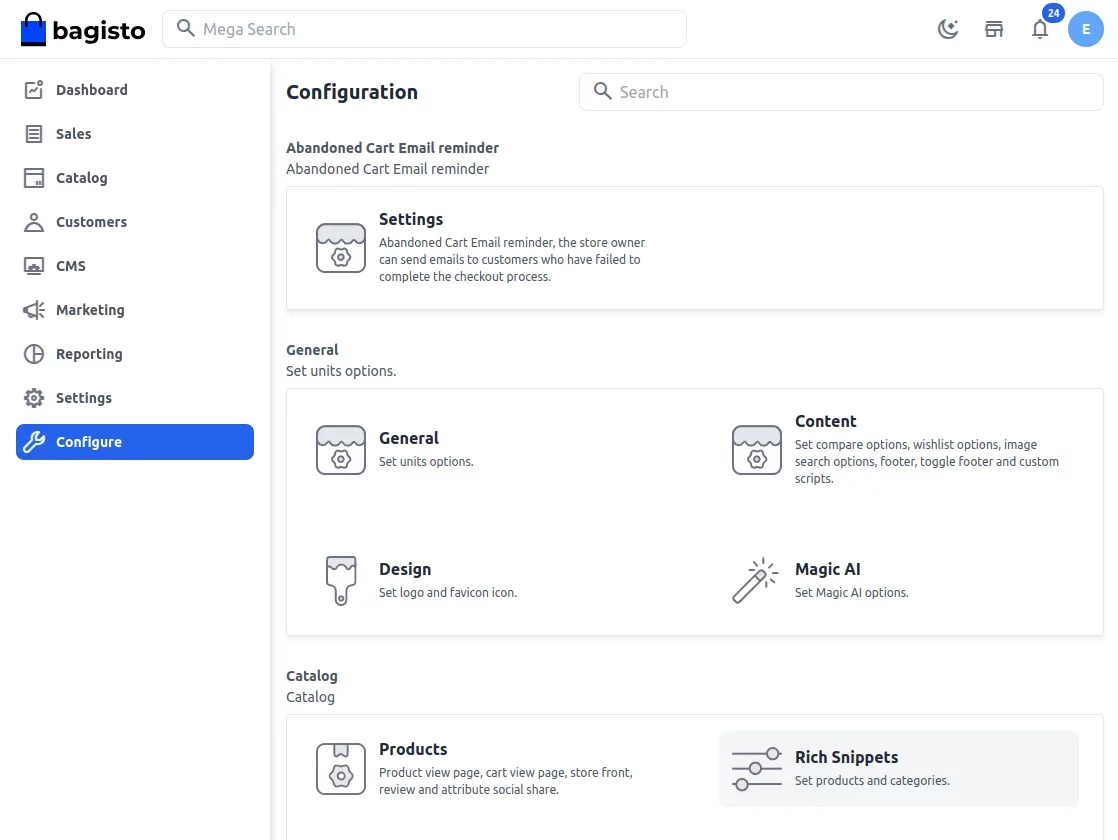The height and width of the screenshot is (840, 1118).
Task: Open Catalog sidebar menu label
Action: pyautogui.click(x=82, y=178)
